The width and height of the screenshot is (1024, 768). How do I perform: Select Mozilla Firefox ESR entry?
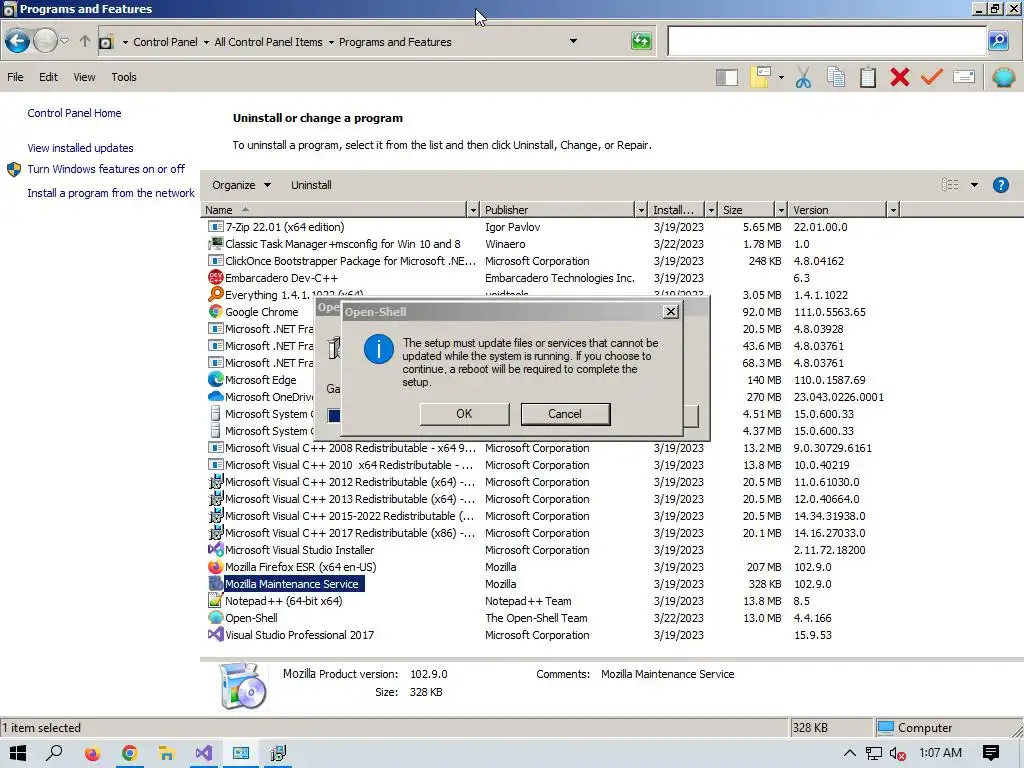point(300,567)
